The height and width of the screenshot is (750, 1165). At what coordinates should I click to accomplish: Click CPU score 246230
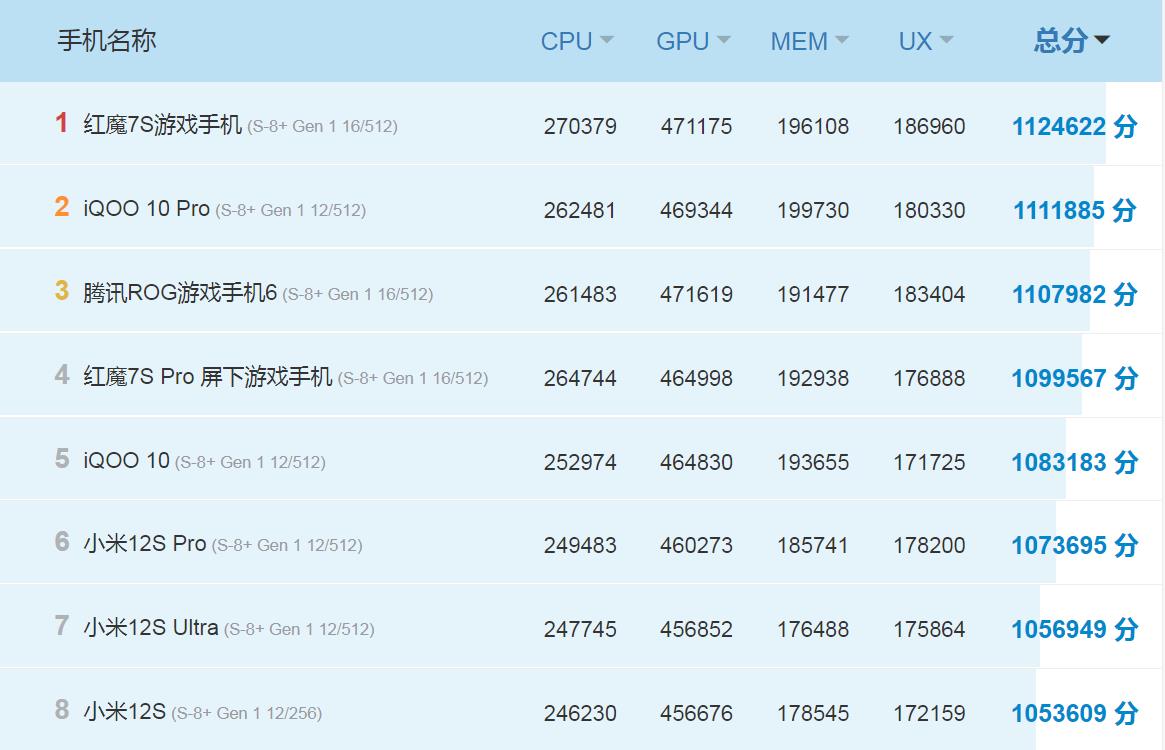(x=580, y=714)
